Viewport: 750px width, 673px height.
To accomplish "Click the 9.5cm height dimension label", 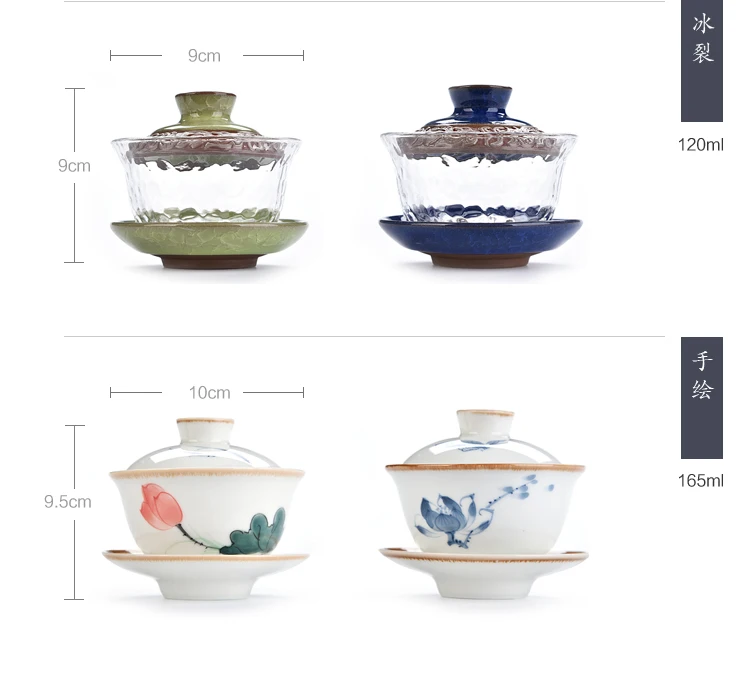I will click(x=68, y=502).
